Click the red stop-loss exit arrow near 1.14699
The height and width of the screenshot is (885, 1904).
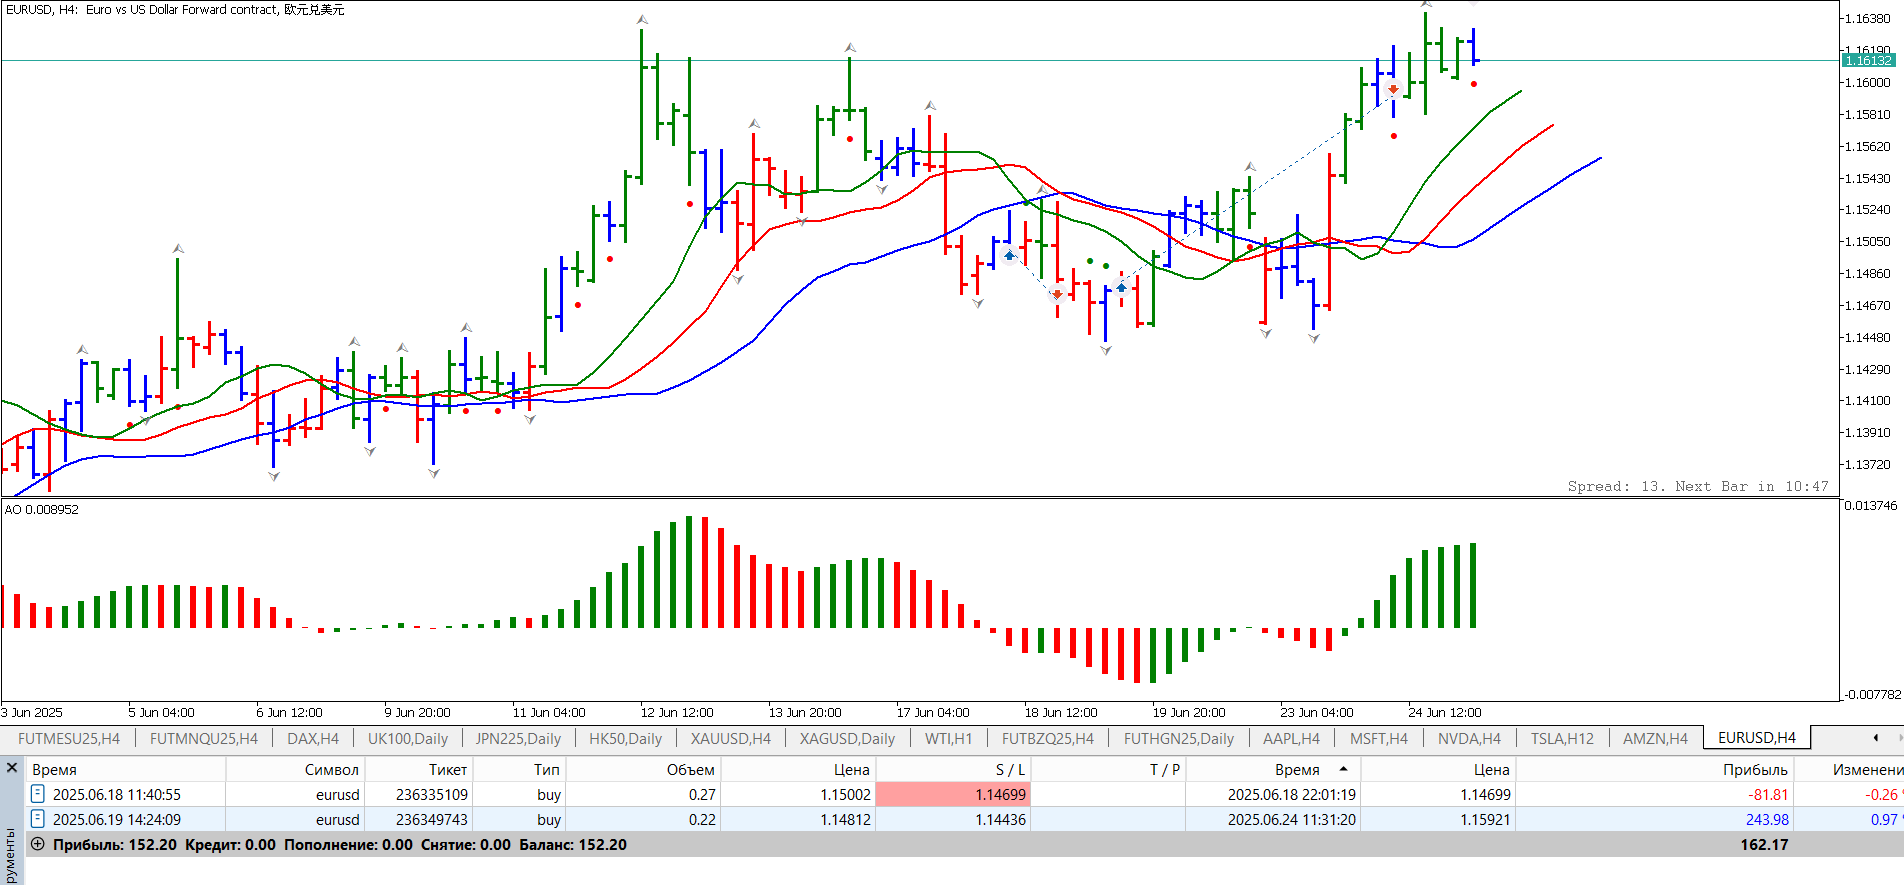(1057, 295)
